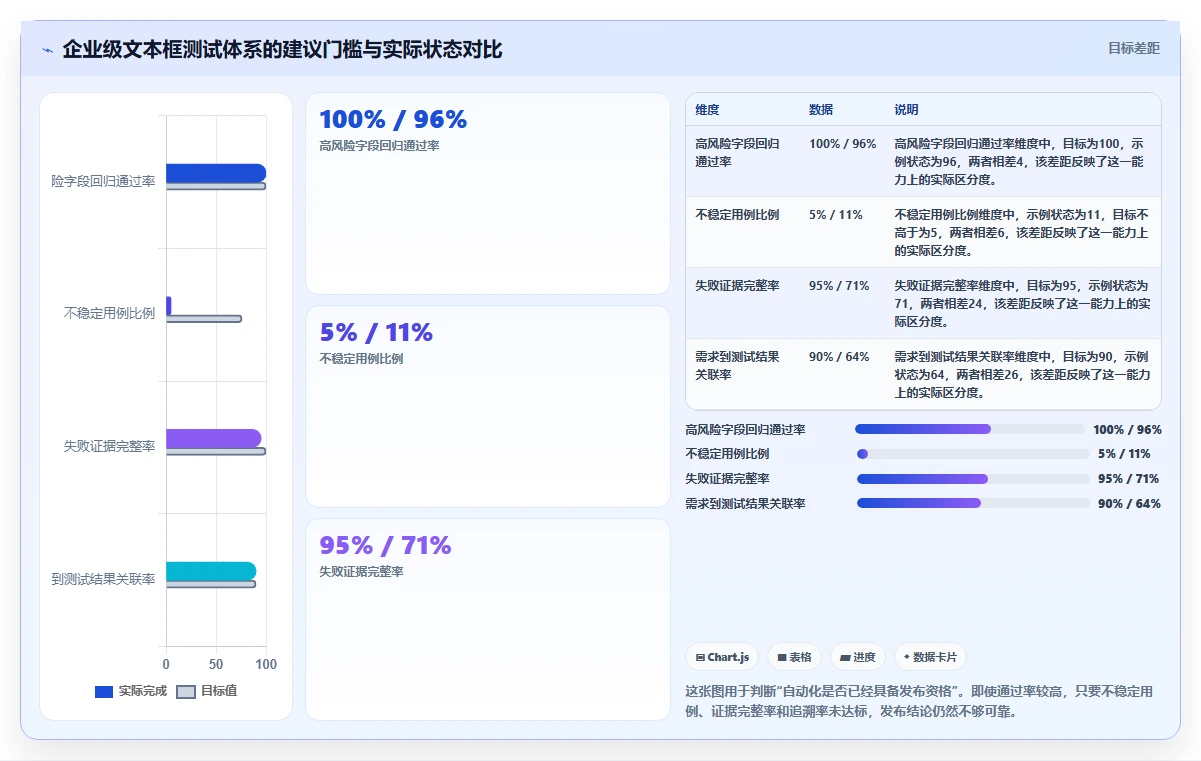
Task: Click the explanation for 失败证据完整率 row
Action: (1022, 304)
